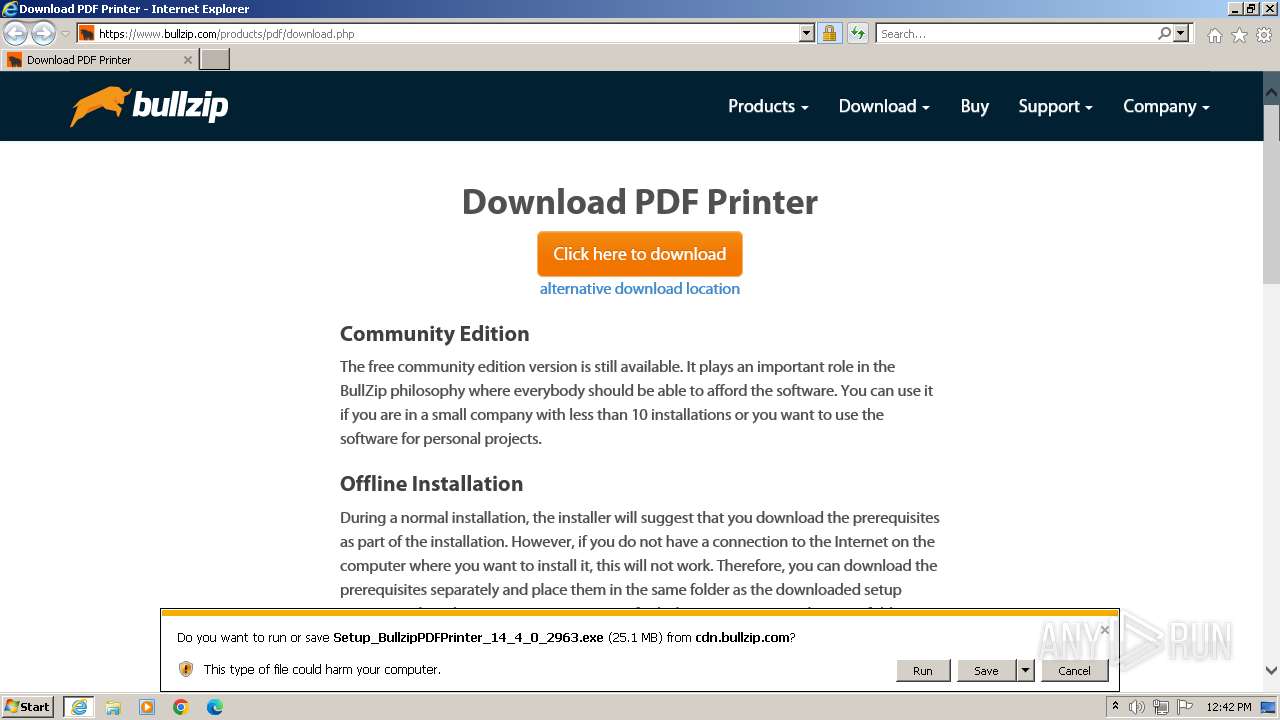Open the Tools gear icon

click(x=1264, y=35)
